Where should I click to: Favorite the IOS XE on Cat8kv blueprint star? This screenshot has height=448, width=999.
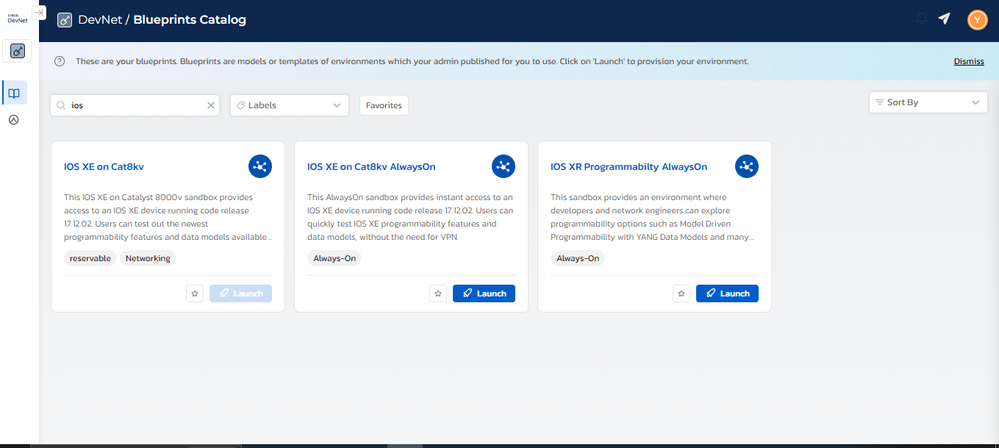click(x=195, y=293)
